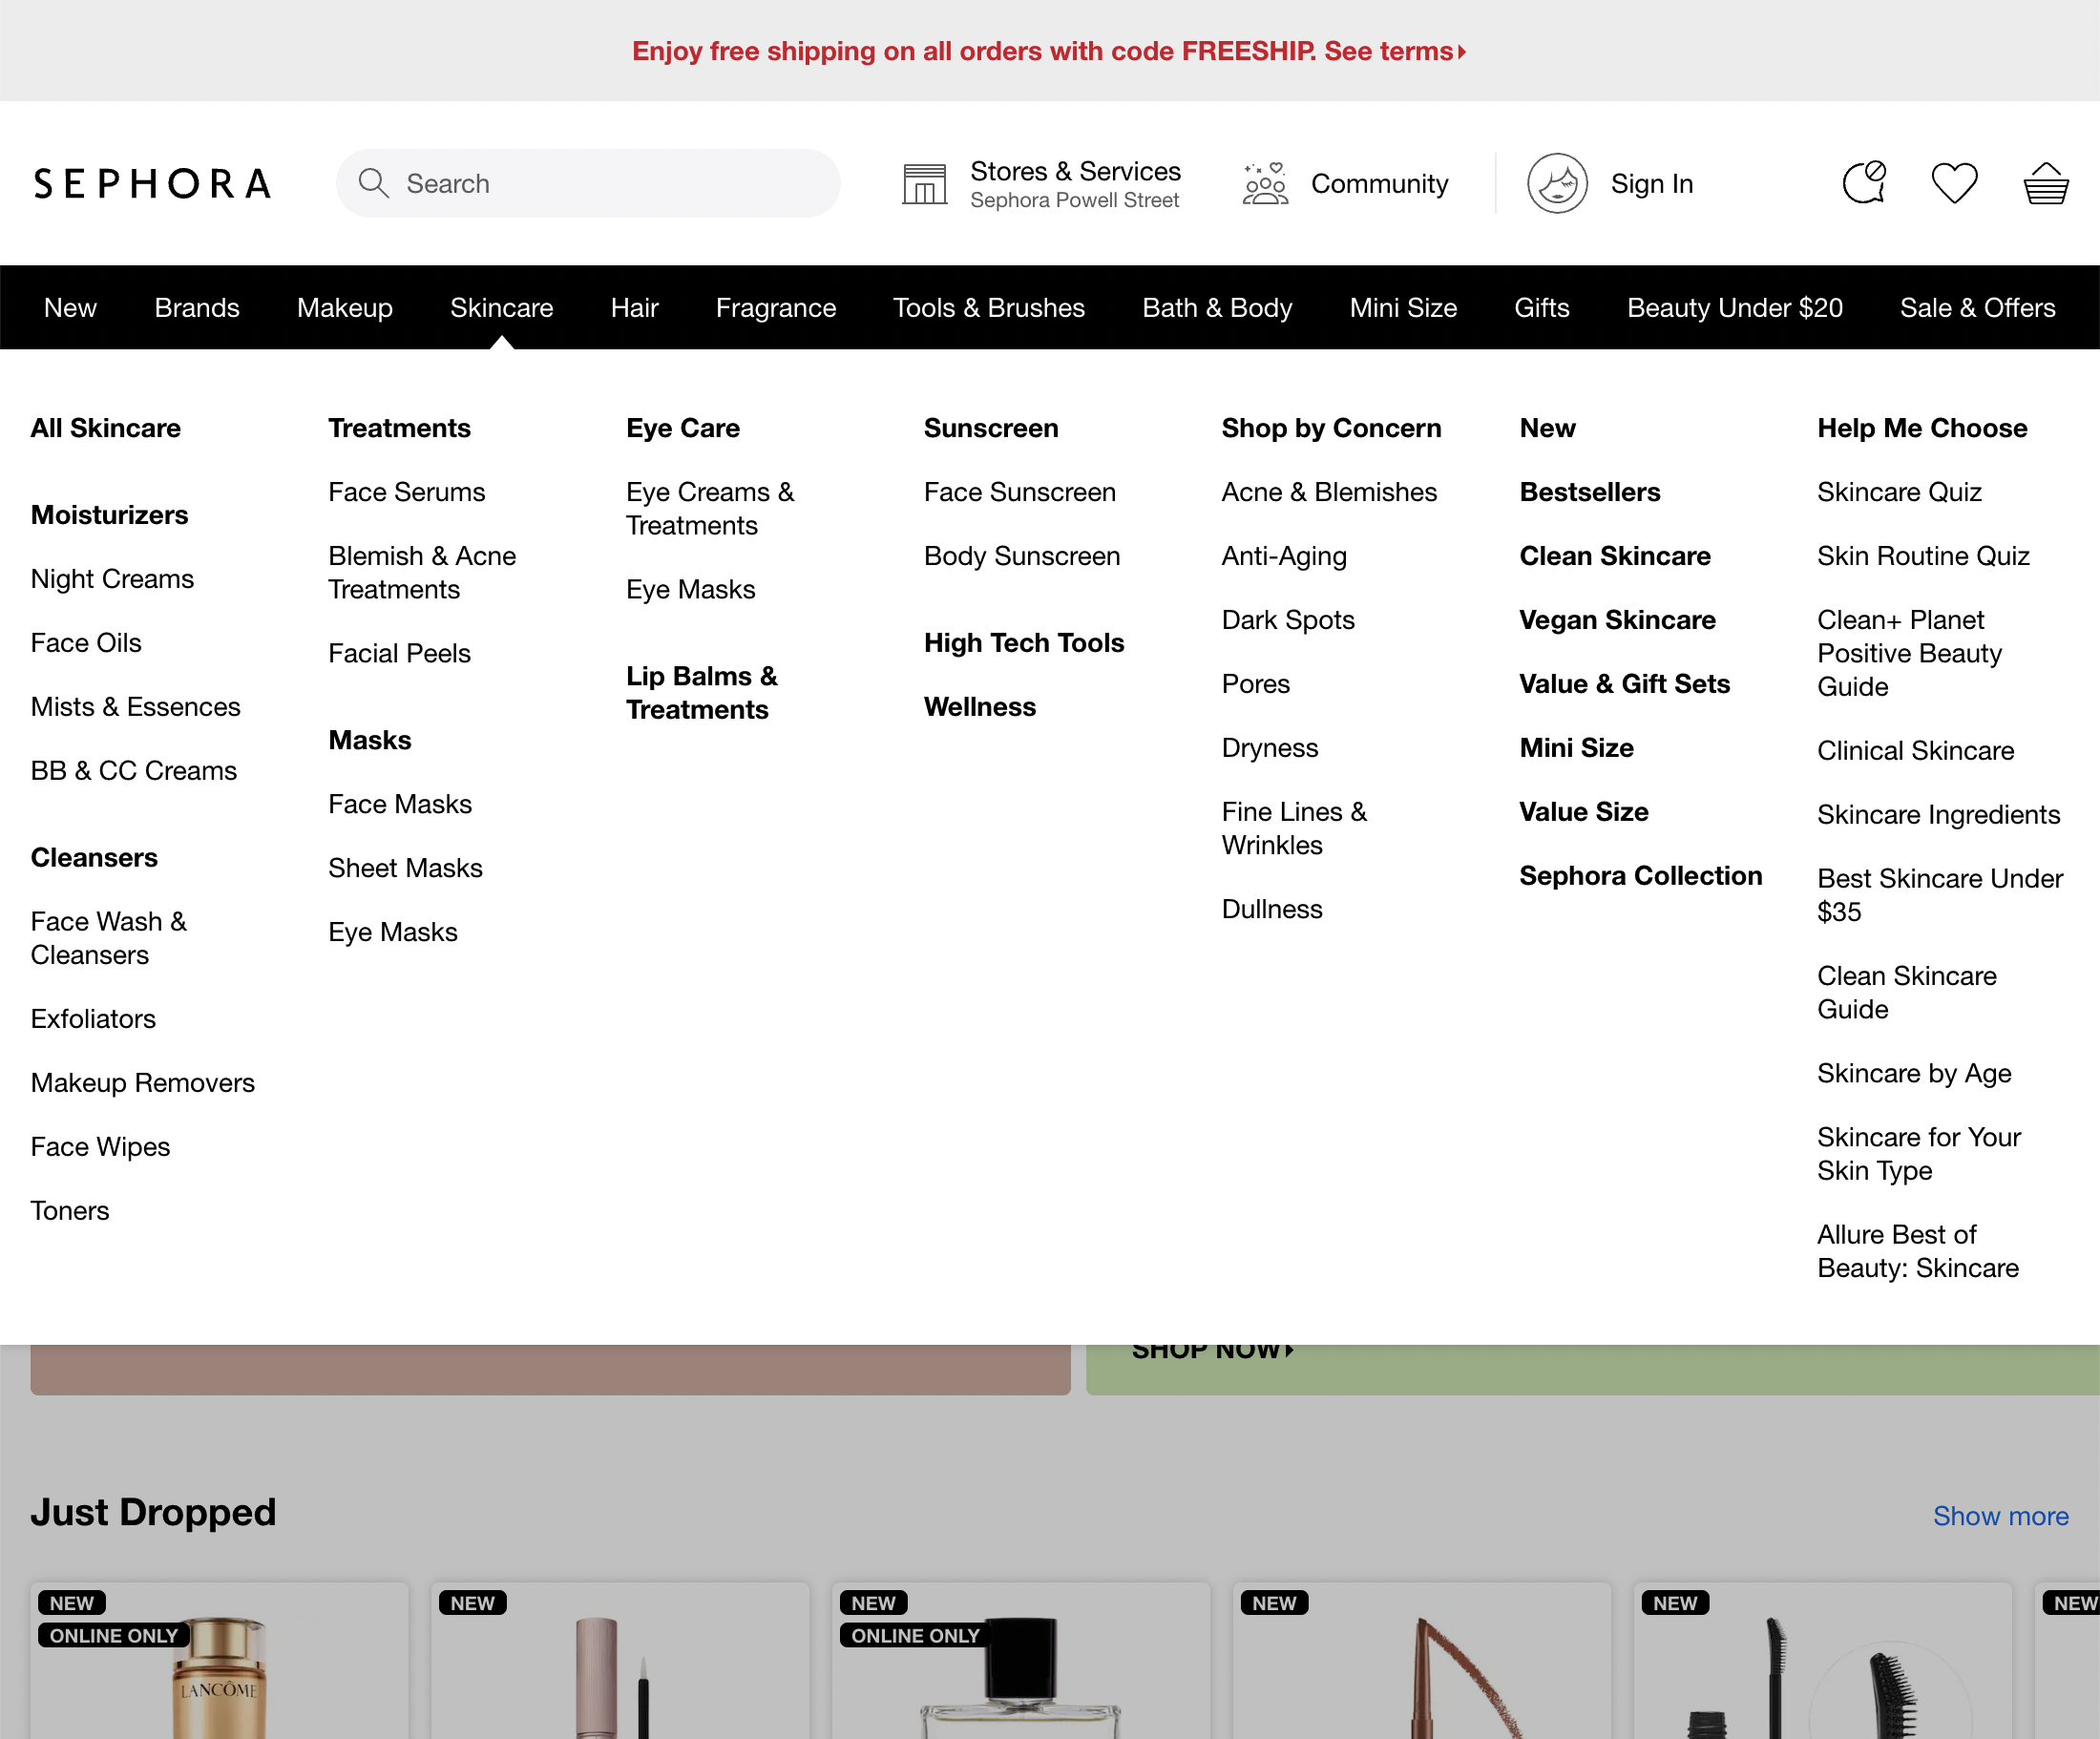Open the Skincare Quiz link

pyautogui.click(x=1897, y=491)
